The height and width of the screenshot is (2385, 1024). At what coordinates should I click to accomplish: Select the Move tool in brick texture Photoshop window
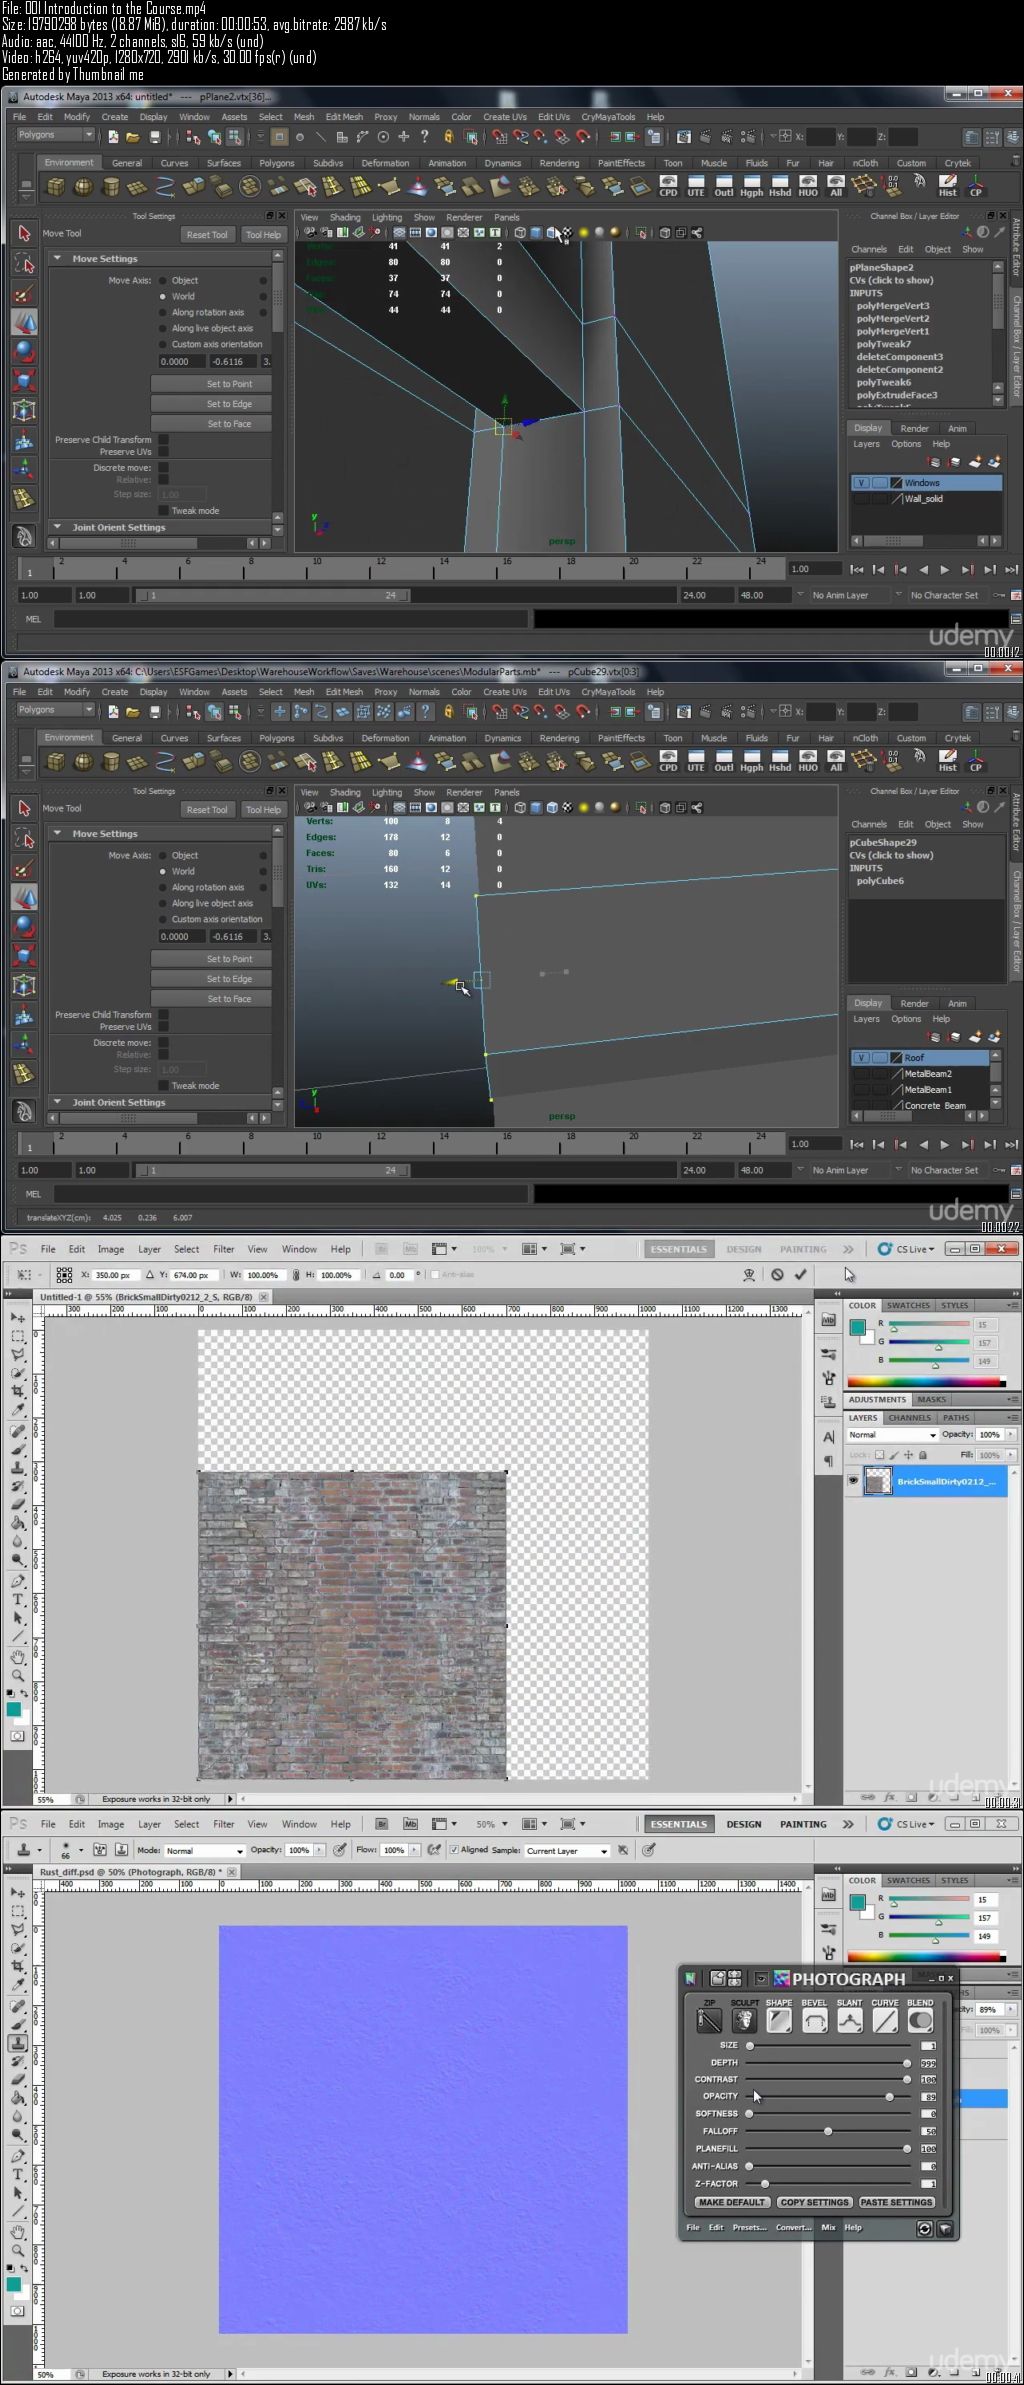click(x=18, y=1317)
